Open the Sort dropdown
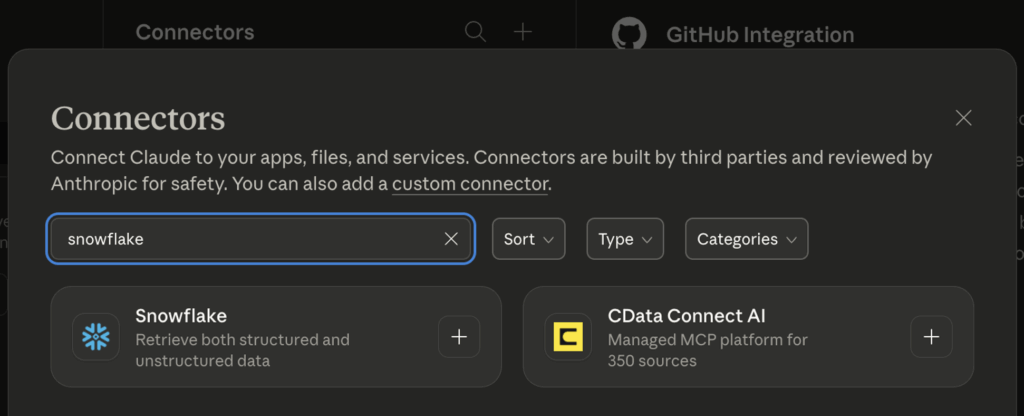 (x=528, y=239)
